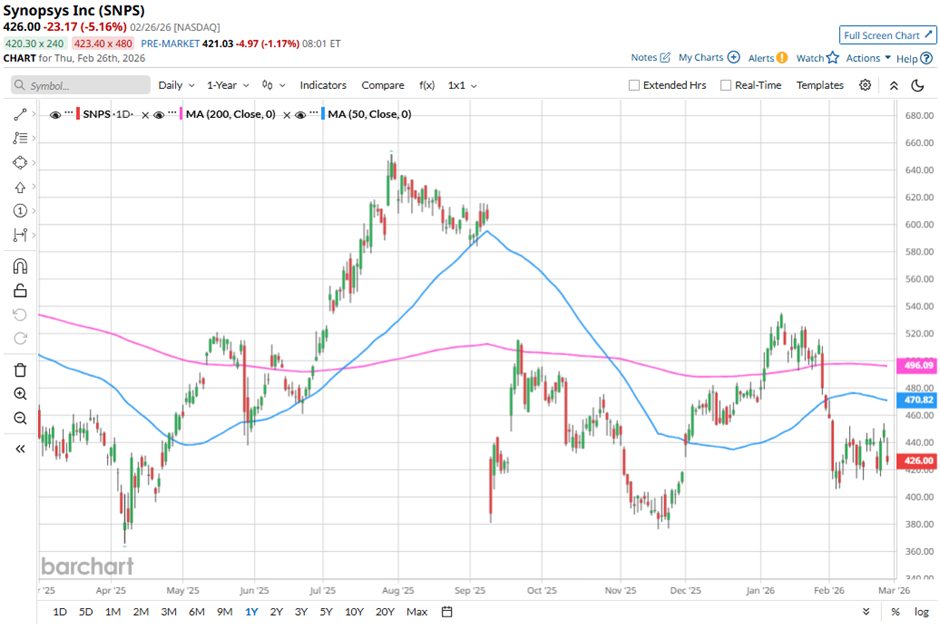The height and width of the screenshot is (629, 940).
Task: Open chart settings gear icon
Action: 865,85
